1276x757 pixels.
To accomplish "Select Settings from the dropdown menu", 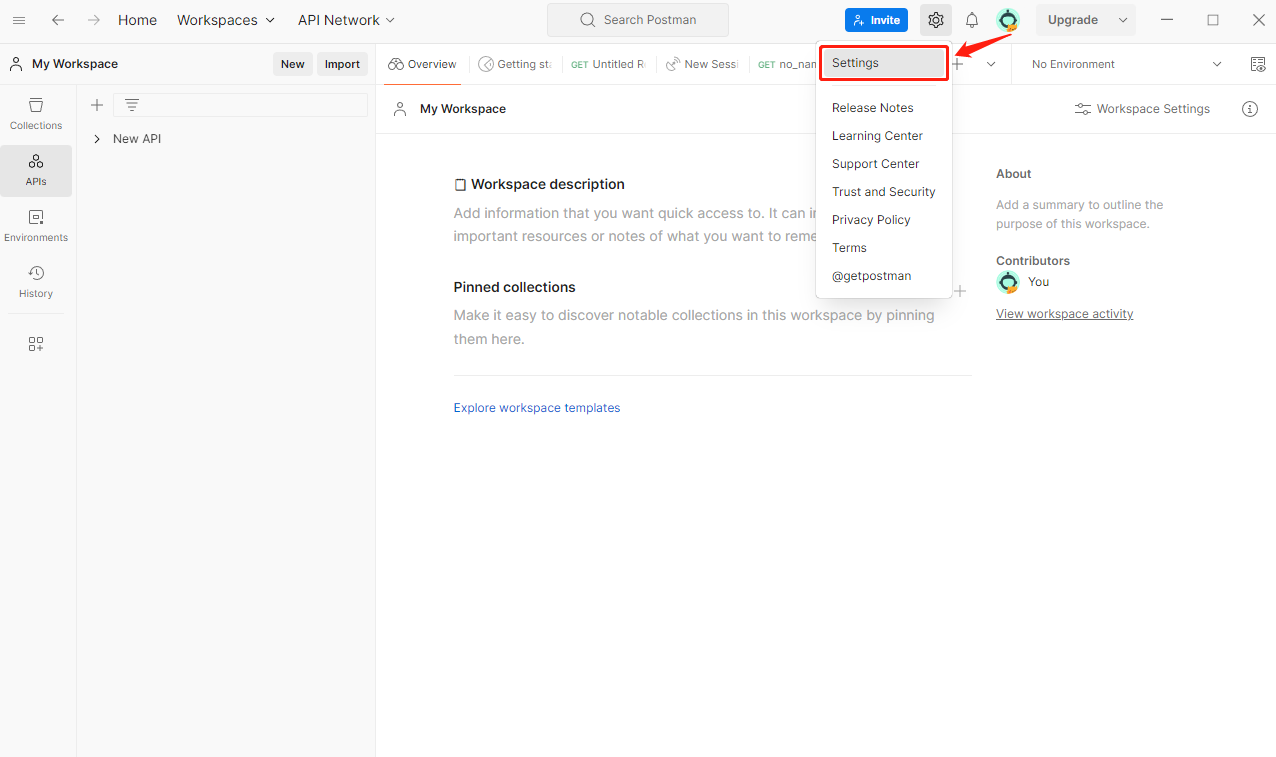I will pyautogui.click(x=883, y=63).
